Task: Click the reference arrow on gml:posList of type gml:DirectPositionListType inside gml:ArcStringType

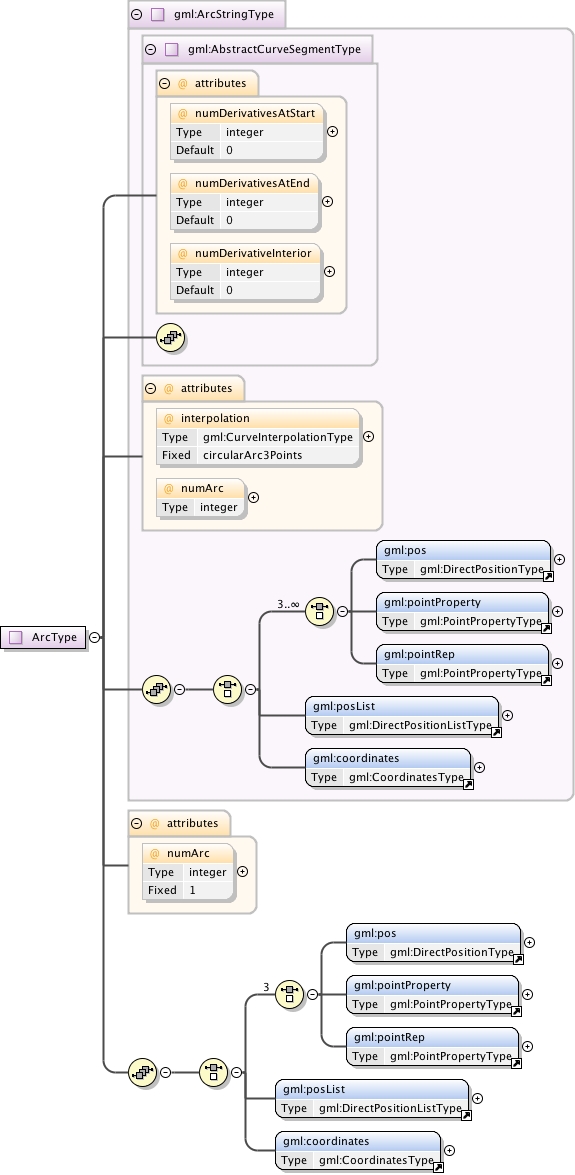Action: (496, 732)
